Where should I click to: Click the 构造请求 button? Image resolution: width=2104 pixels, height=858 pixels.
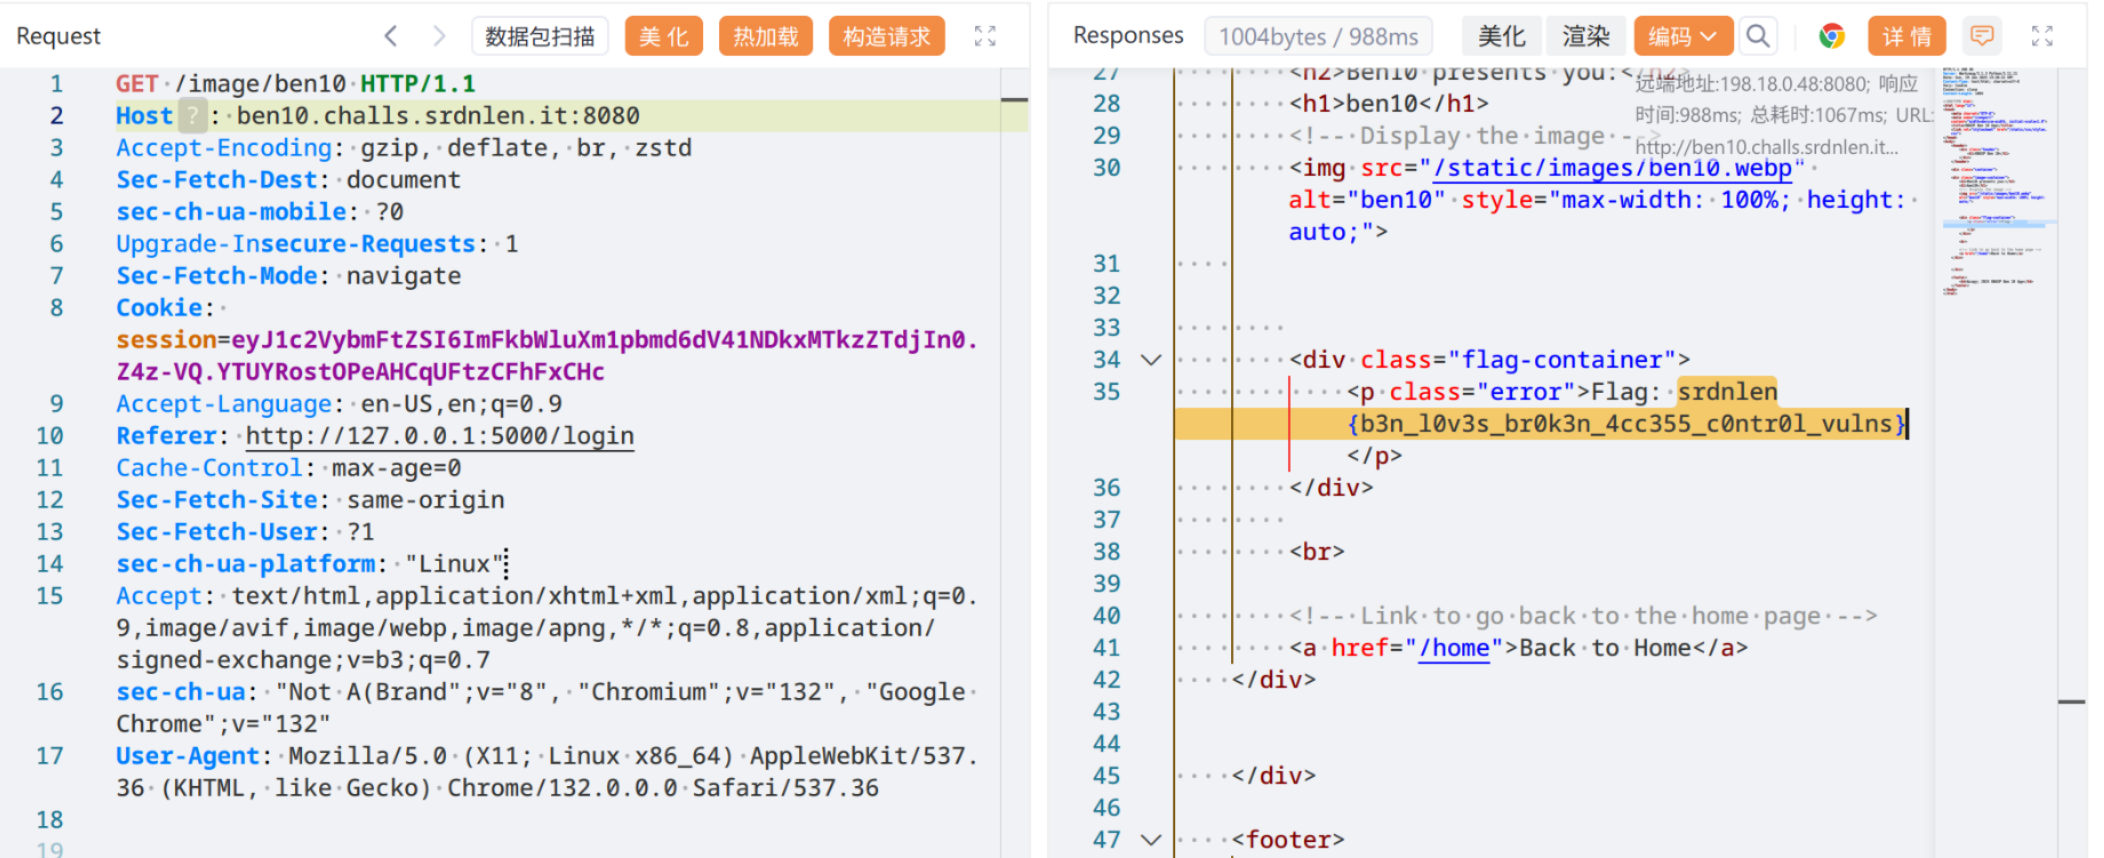click(x=887, y=36)
